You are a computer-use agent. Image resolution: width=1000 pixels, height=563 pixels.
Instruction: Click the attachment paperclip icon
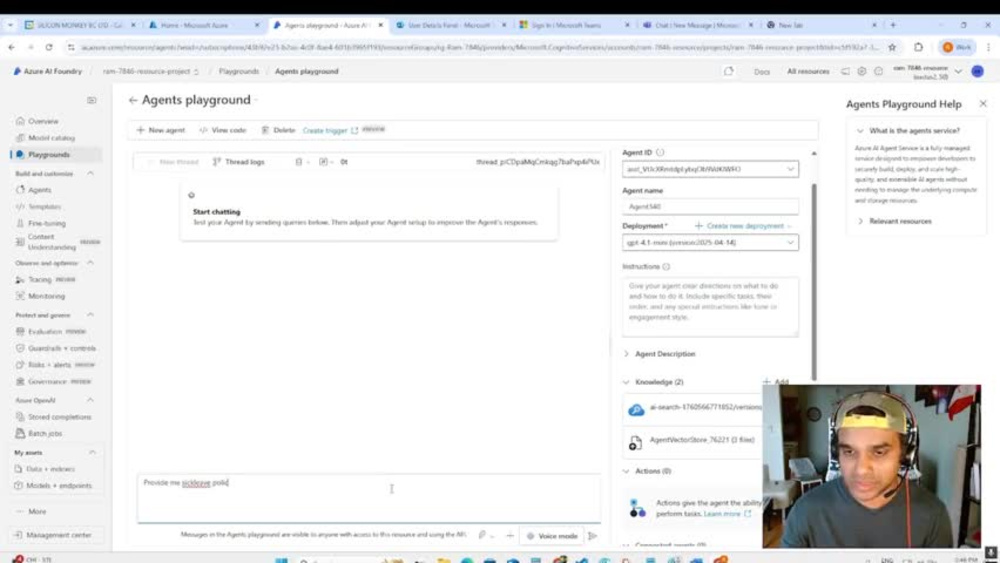pyautogui.click(x=482, y=536)
